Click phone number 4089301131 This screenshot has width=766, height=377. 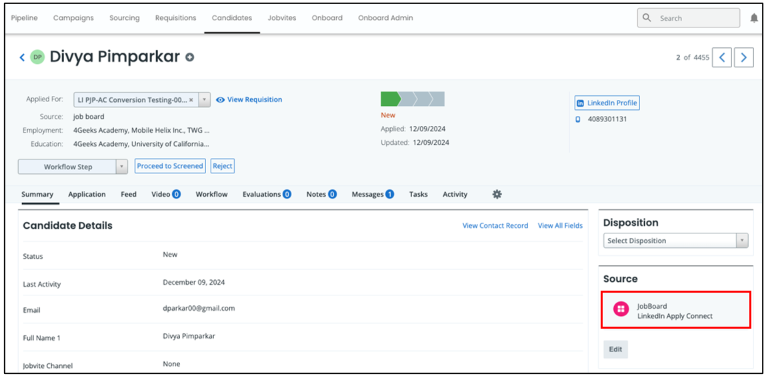pyautogui.click(x=607, y=119)
